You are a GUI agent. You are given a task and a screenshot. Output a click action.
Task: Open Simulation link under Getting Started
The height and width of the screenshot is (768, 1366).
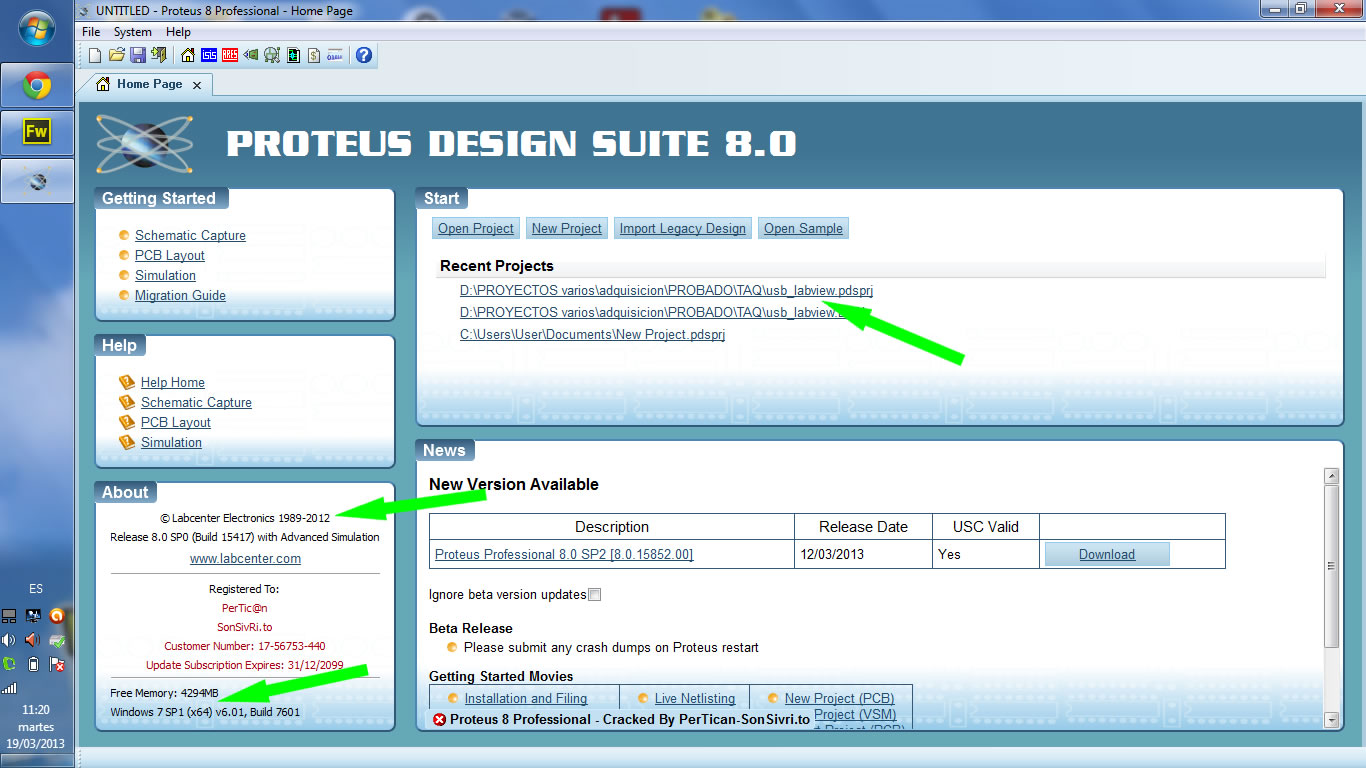click(x=165, y=275)
